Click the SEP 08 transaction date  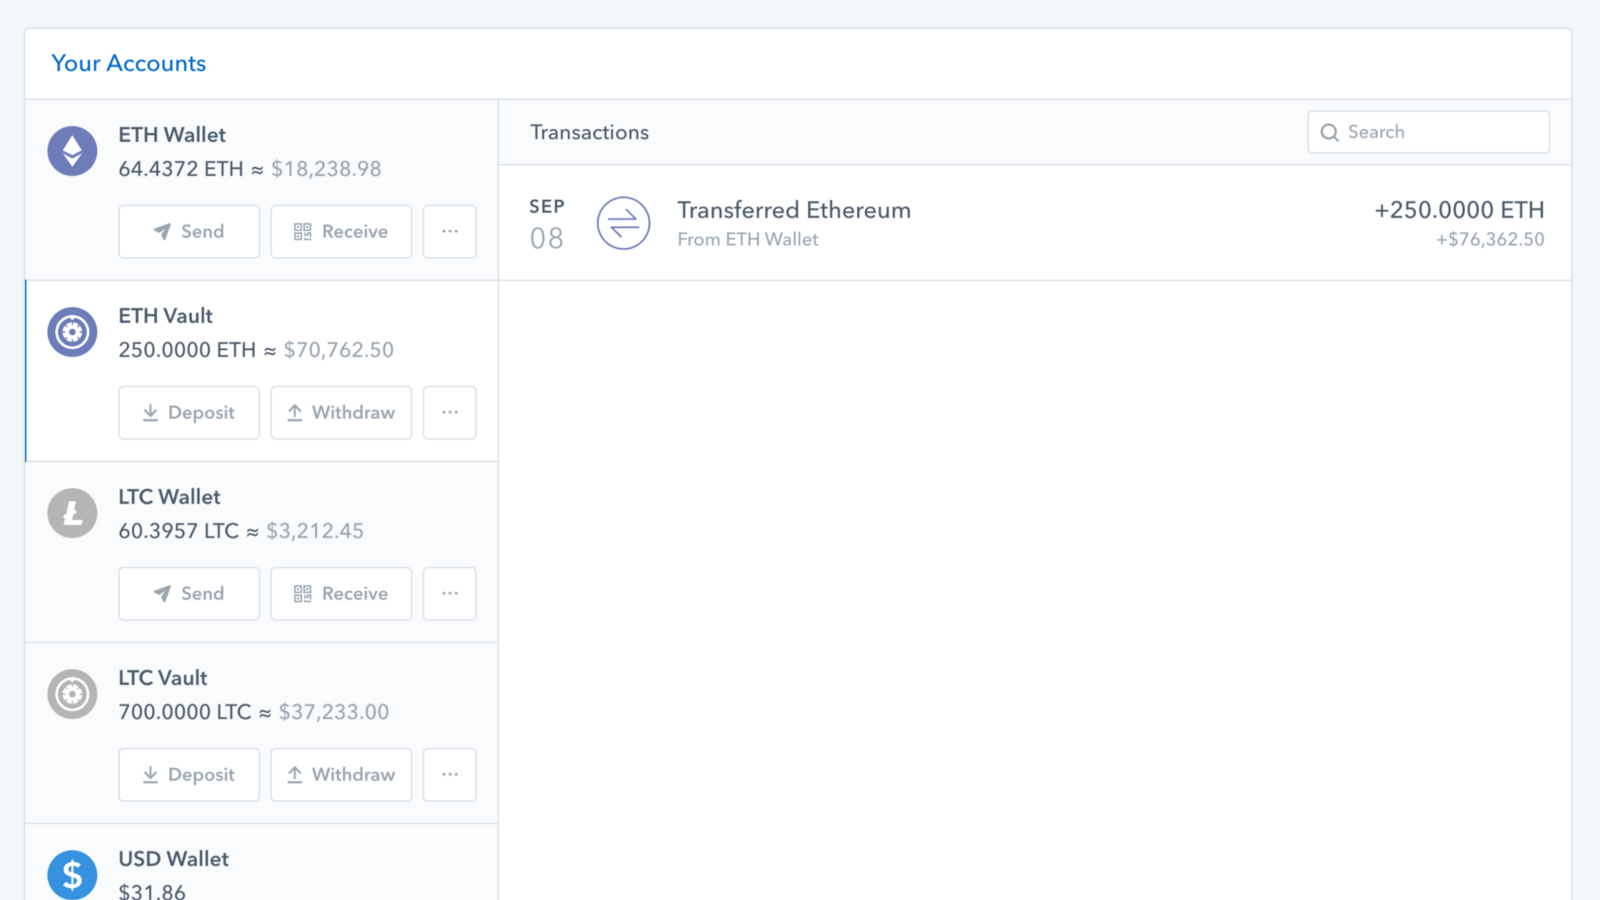(547, 224)
